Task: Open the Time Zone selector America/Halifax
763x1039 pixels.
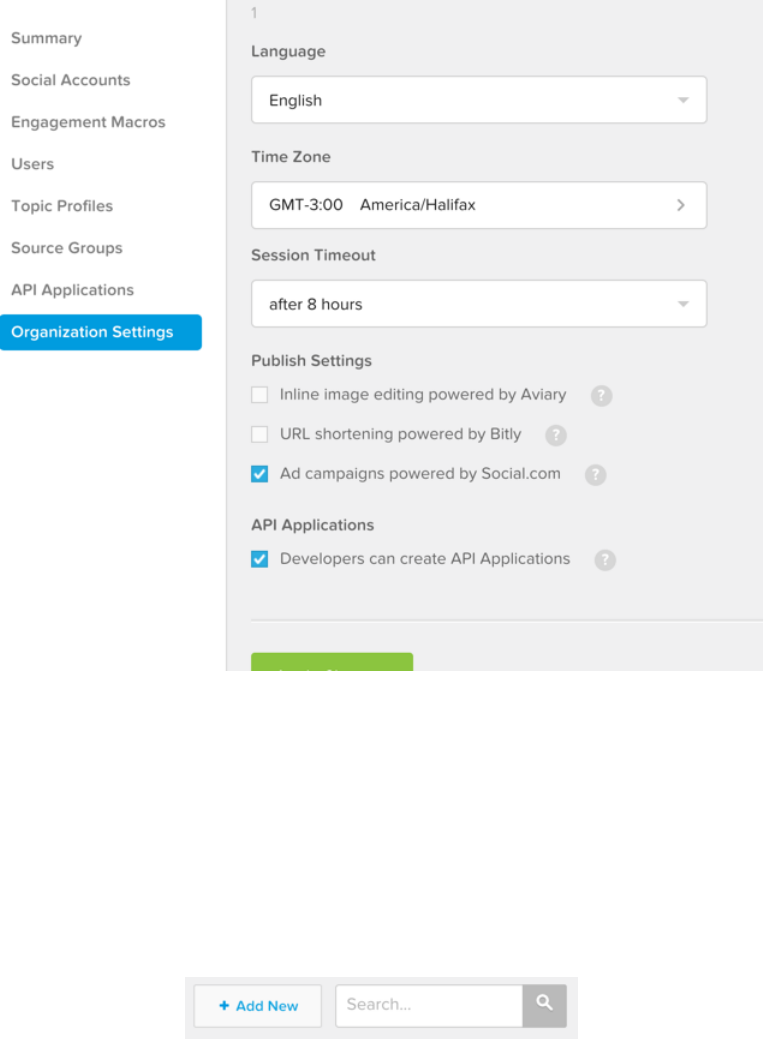Action: point(478,205)
